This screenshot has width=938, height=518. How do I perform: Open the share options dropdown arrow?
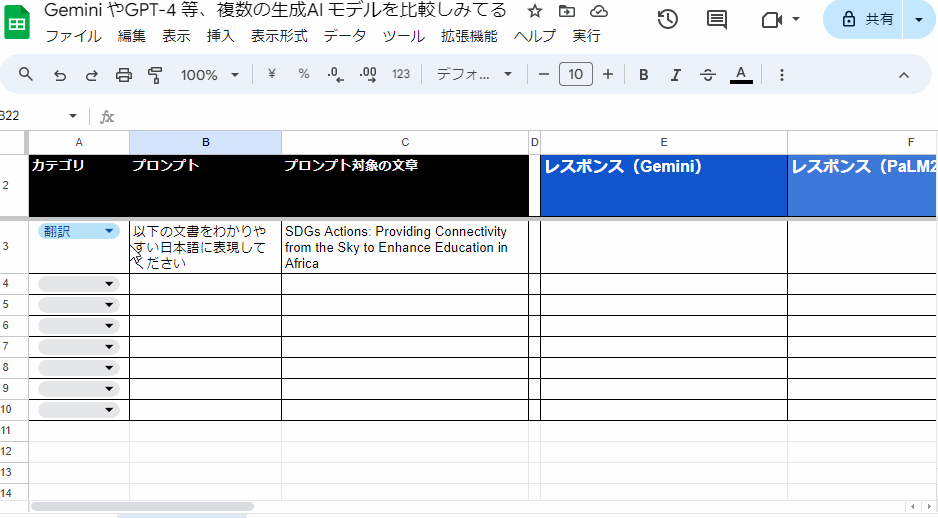(x=919, y=19)
